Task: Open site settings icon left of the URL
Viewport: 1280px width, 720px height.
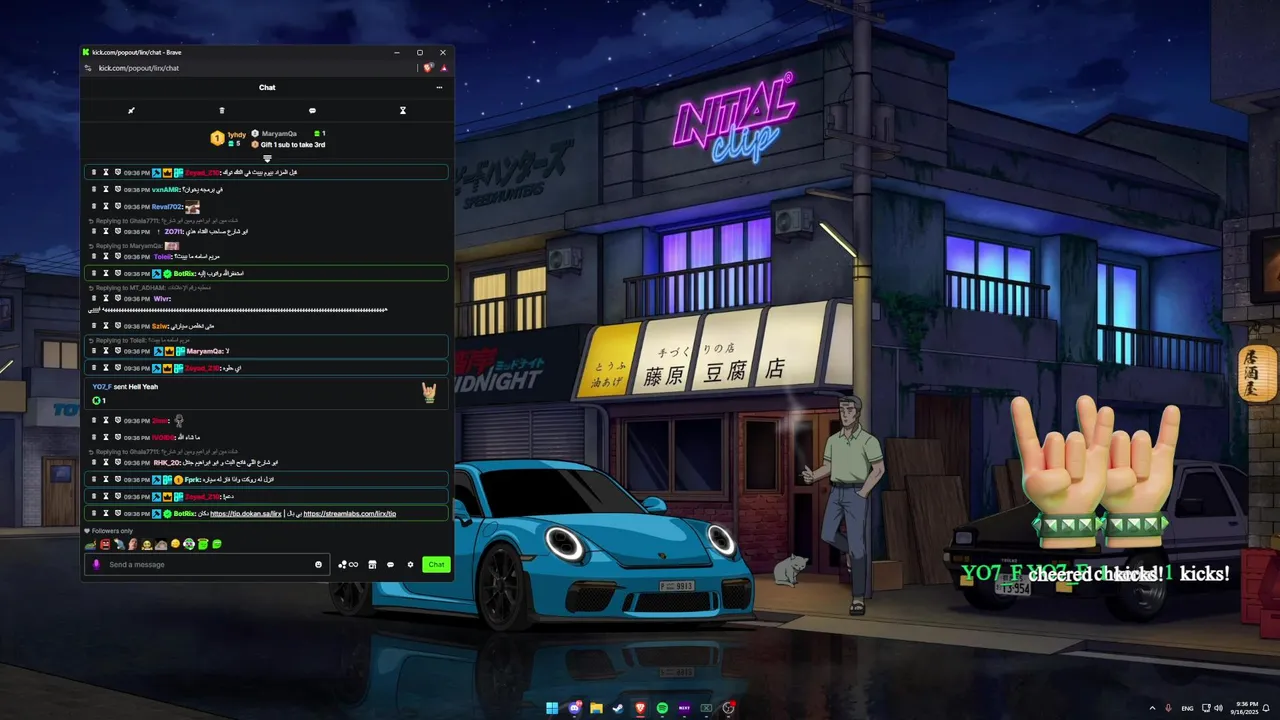Action: tap(88, 68)
